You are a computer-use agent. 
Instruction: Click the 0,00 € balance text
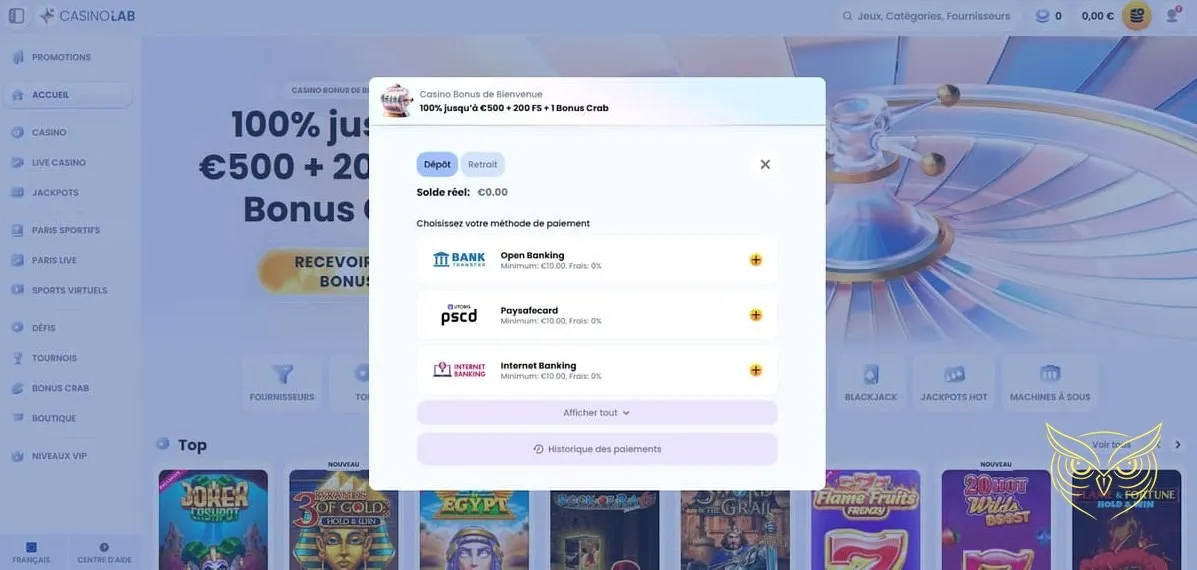[1097, 16]
